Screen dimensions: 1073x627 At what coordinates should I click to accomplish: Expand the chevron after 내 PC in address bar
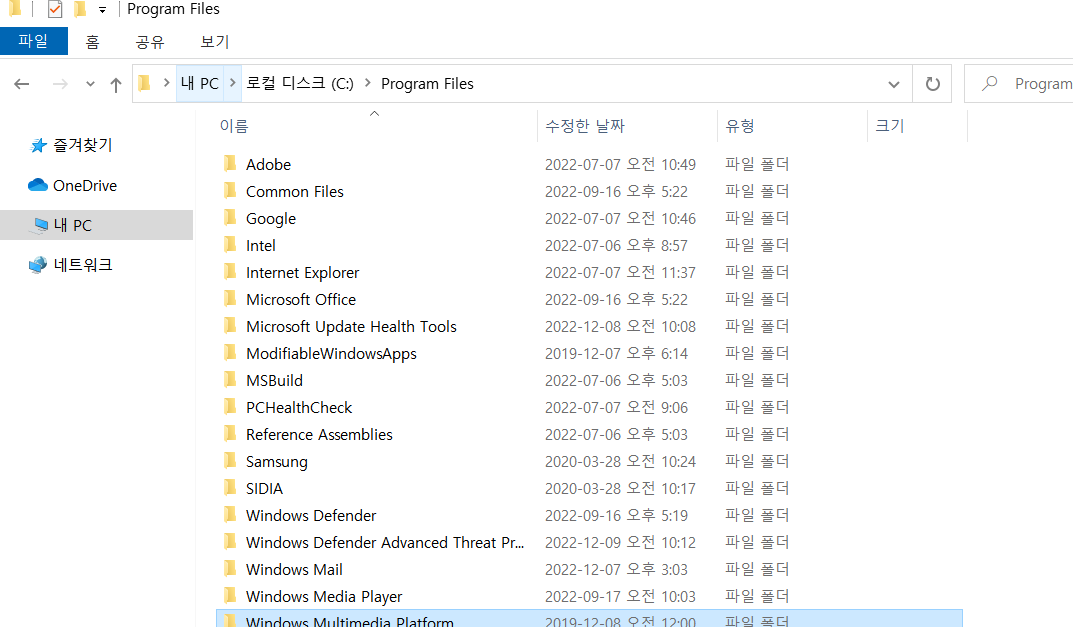click(233, 83)
